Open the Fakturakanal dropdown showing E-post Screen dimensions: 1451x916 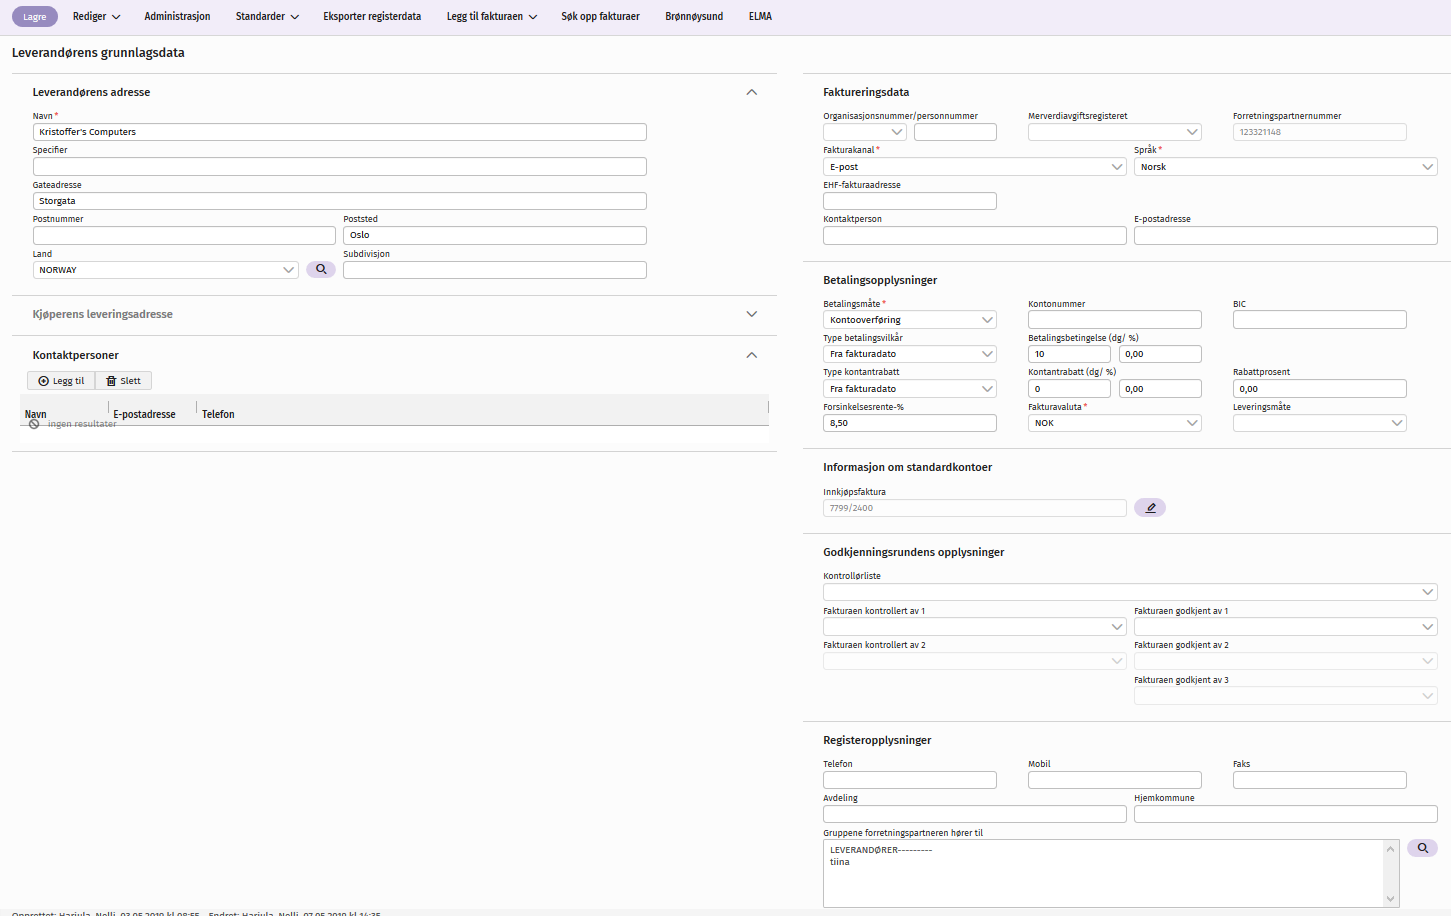pyautogui.click(x=975, y=167)
